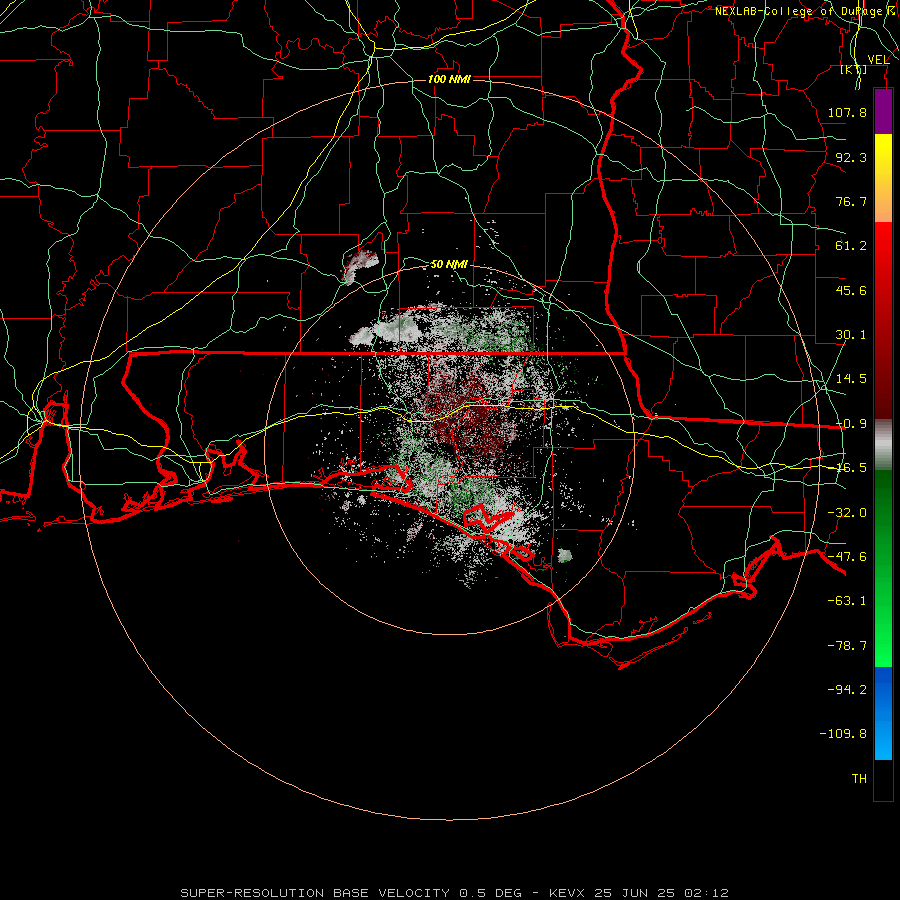Click the 76.7 velocity scale value

851,201
